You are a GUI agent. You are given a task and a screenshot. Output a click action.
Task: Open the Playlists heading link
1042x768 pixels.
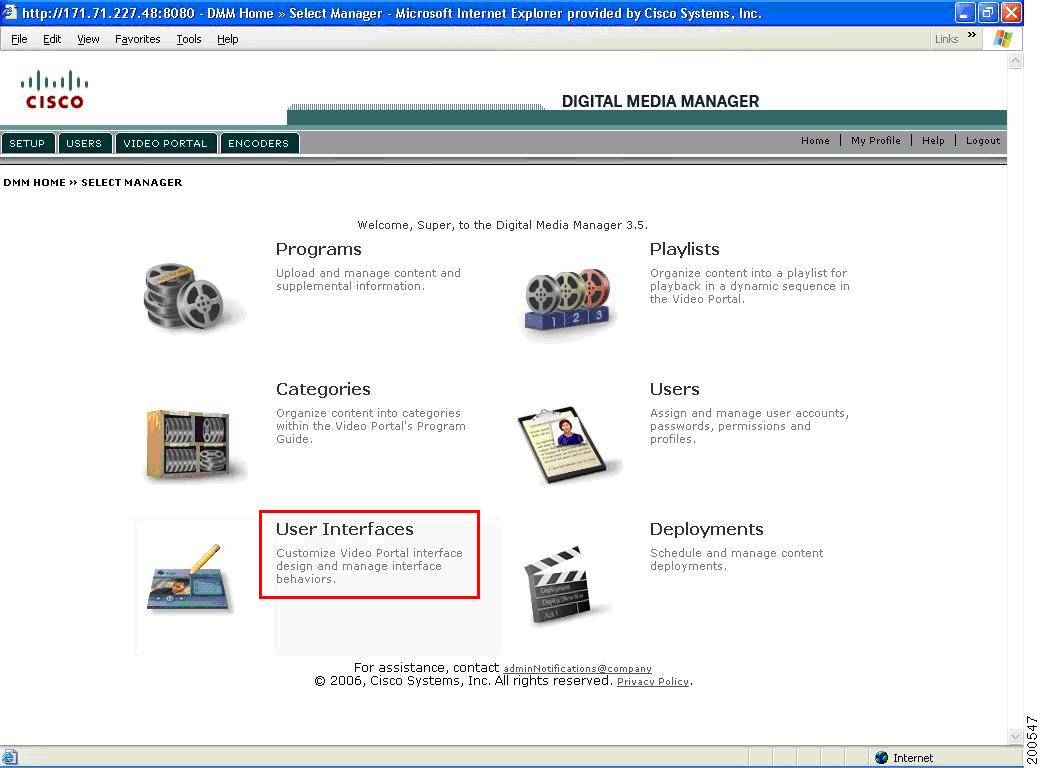coord(684,249)
